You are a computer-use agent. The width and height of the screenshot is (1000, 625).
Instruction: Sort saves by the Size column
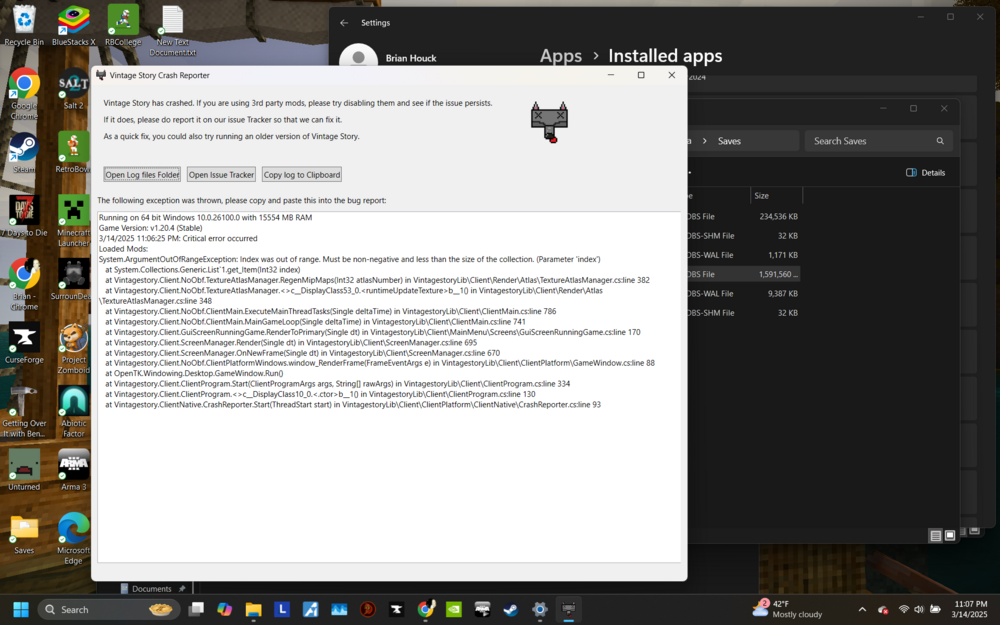point(763,195)
